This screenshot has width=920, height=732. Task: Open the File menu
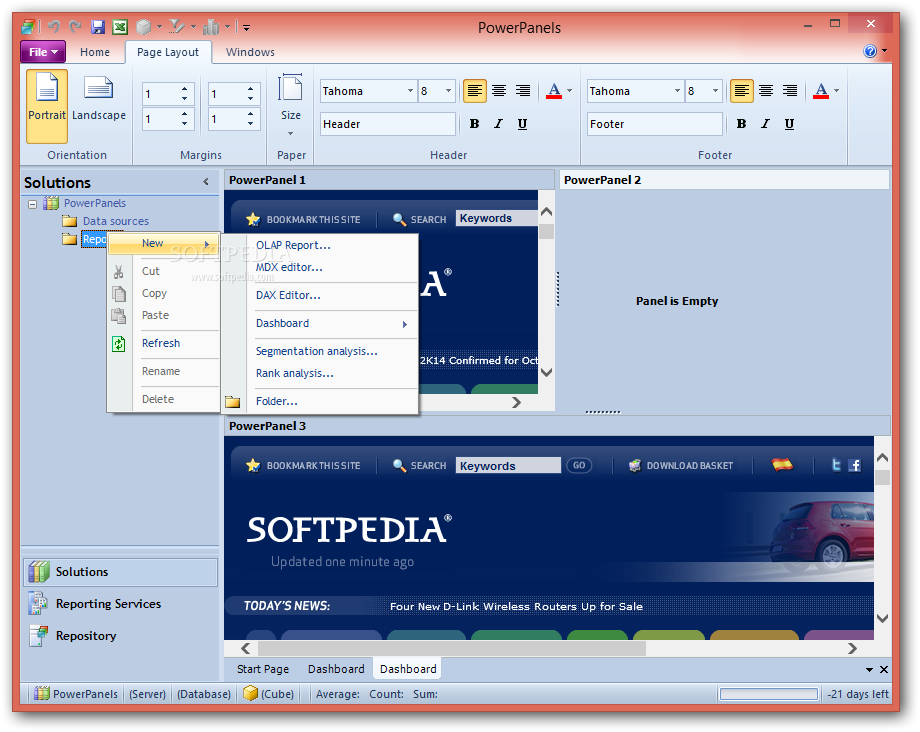click(43, 52)
